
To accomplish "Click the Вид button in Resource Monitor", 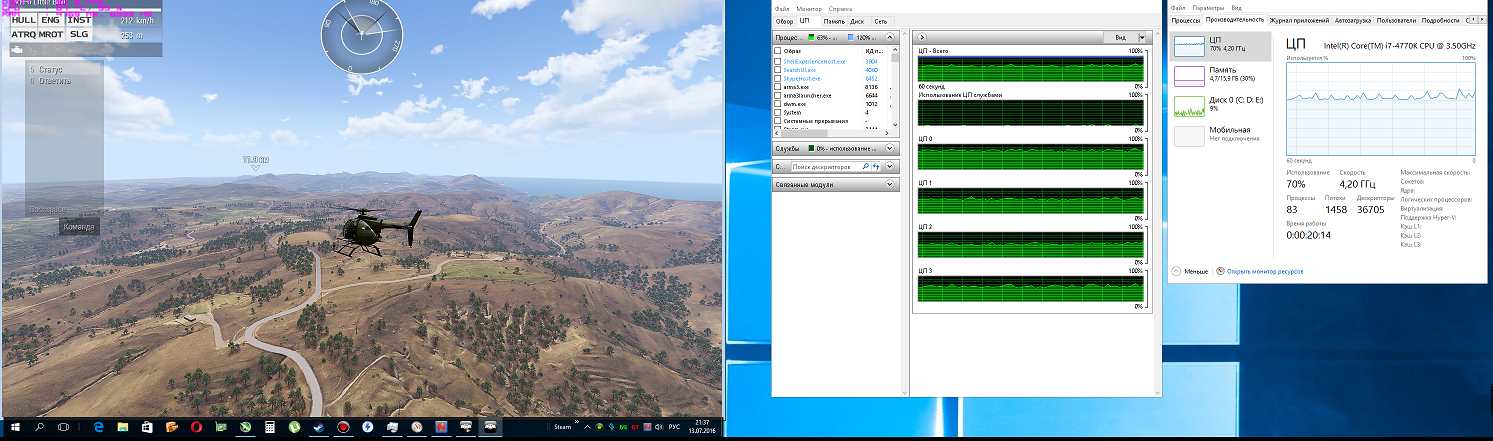I will click(x=1120, y=38).
